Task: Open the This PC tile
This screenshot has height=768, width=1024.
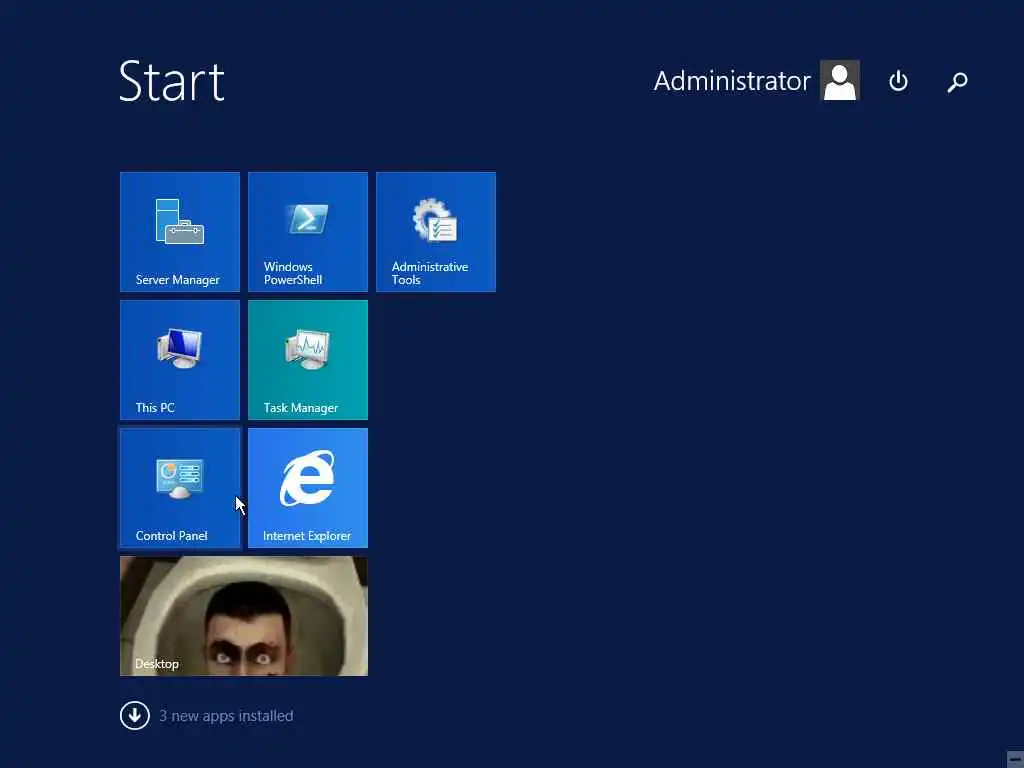Action: 180,360
